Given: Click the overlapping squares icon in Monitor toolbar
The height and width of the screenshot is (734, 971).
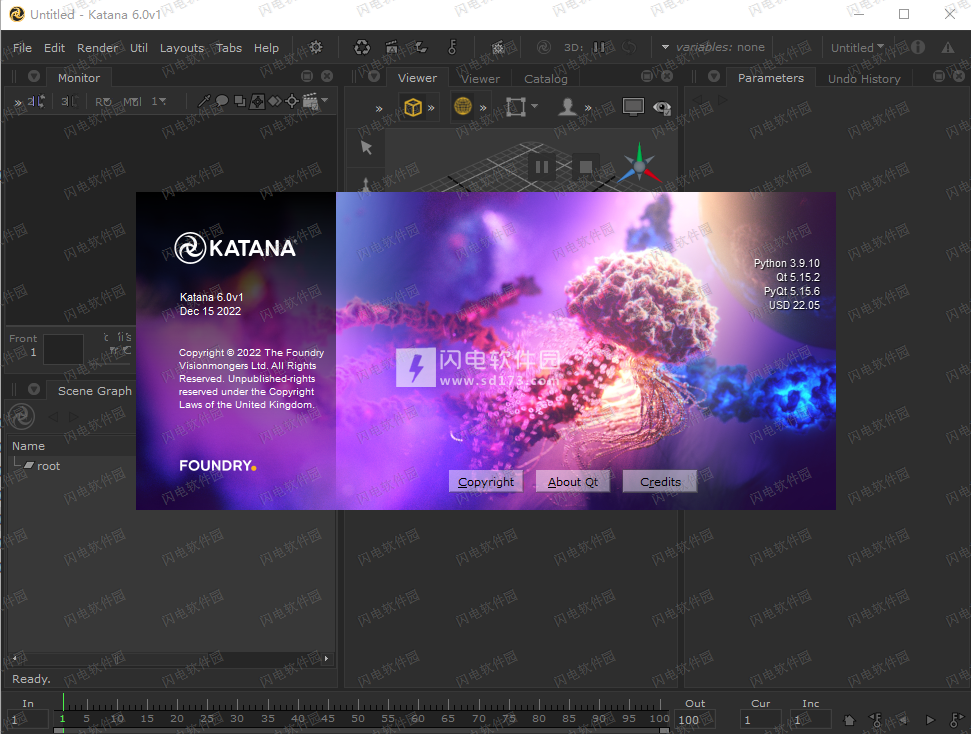Looking at the screenshot, I should point(240,101).
